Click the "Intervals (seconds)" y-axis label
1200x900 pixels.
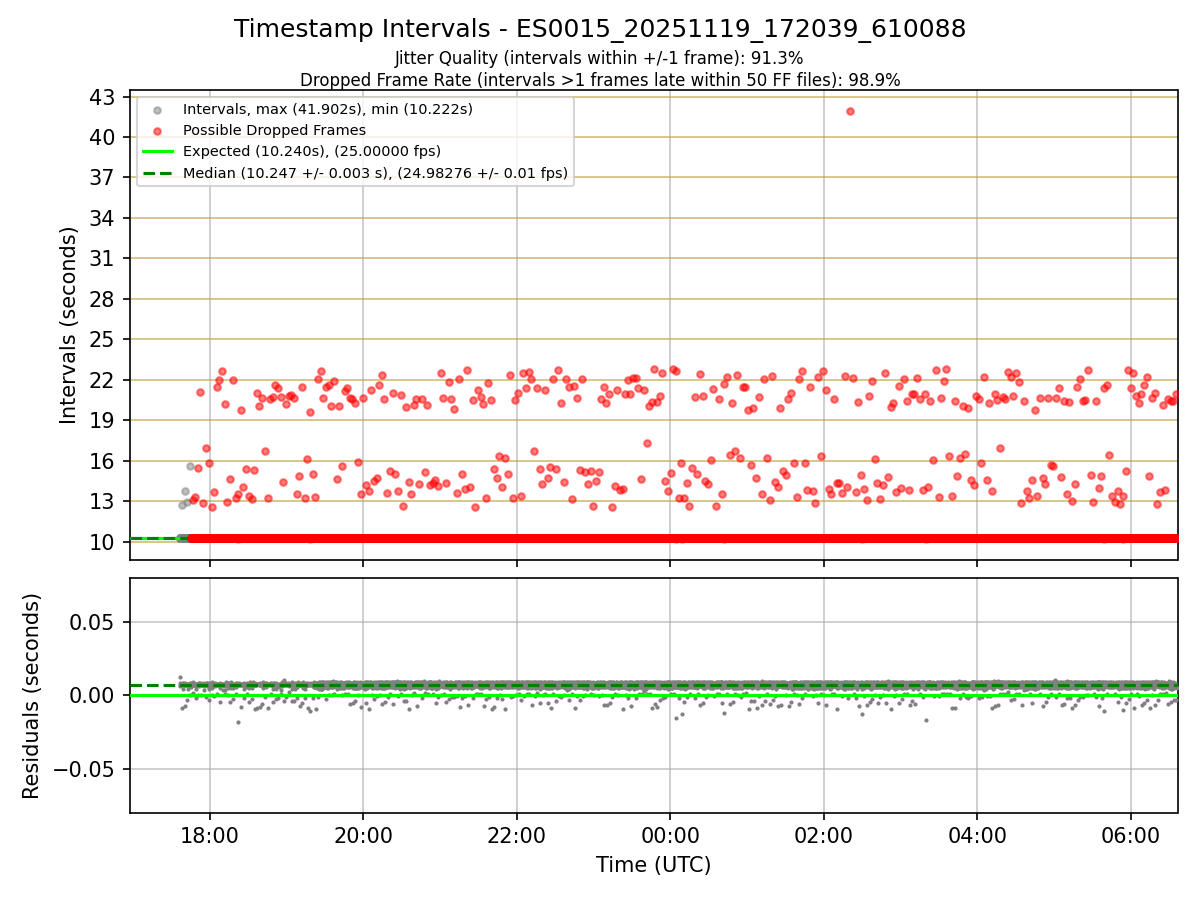(x=68, y=325)
